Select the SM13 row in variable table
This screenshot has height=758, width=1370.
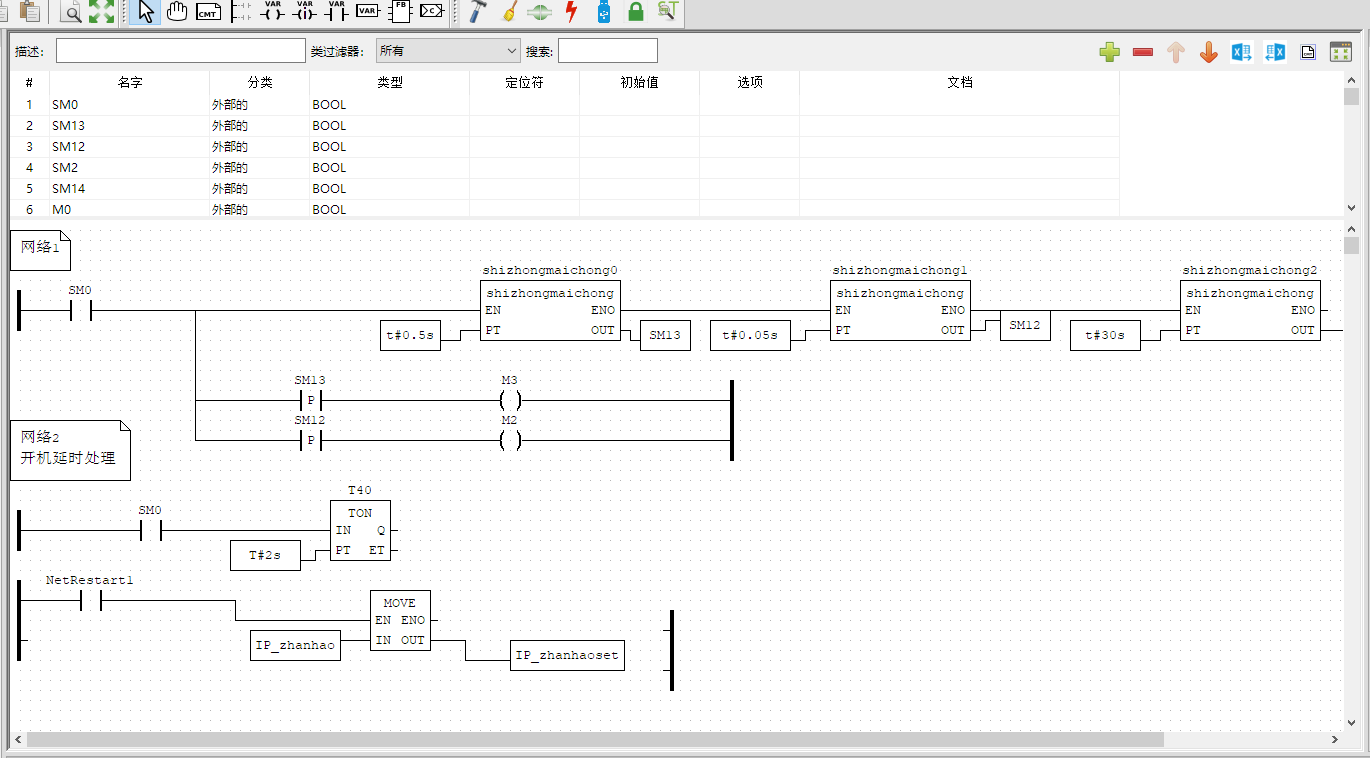click(x=130, y=125)
